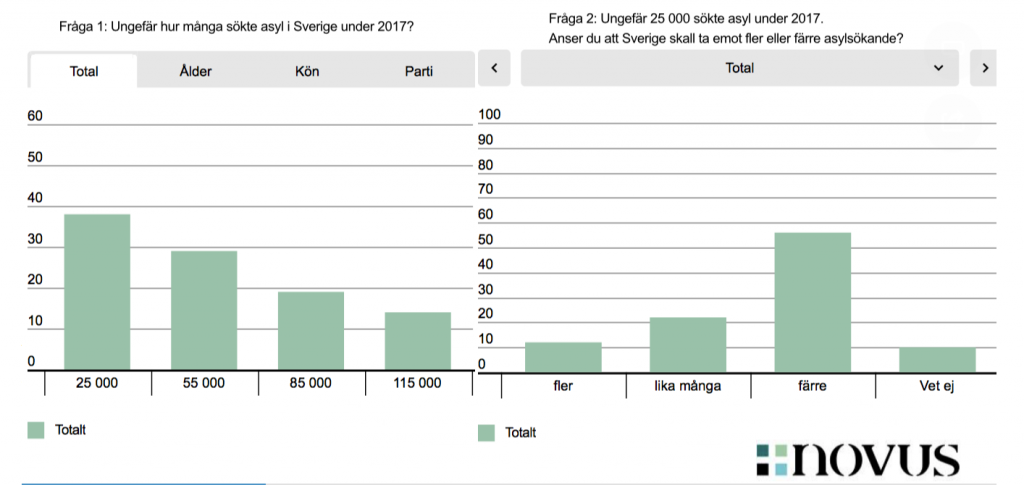1024x485 pixels.
Task: Select the Total tab in Fråga 1
Action: (84, 72)
